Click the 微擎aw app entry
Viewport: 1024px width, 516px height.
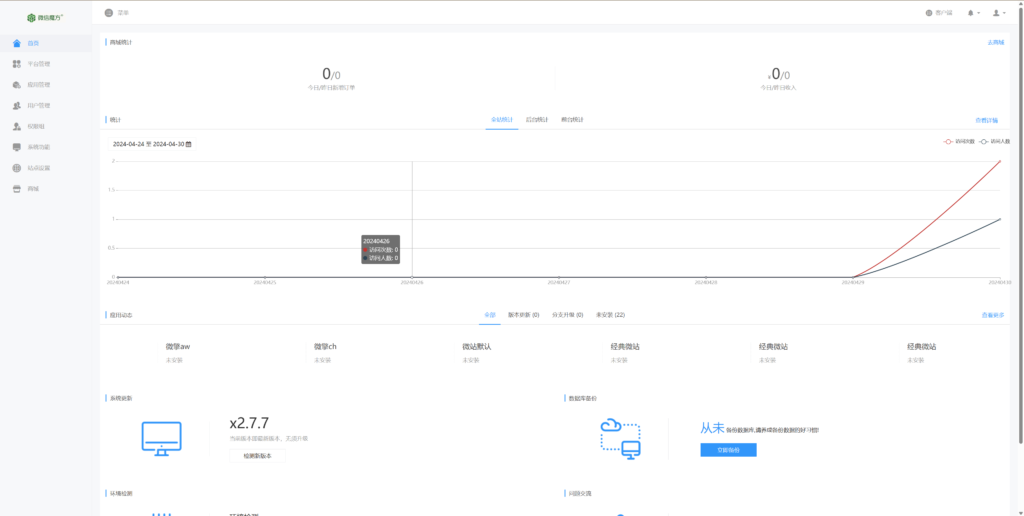pyautogui.click(x=178, y=347)
